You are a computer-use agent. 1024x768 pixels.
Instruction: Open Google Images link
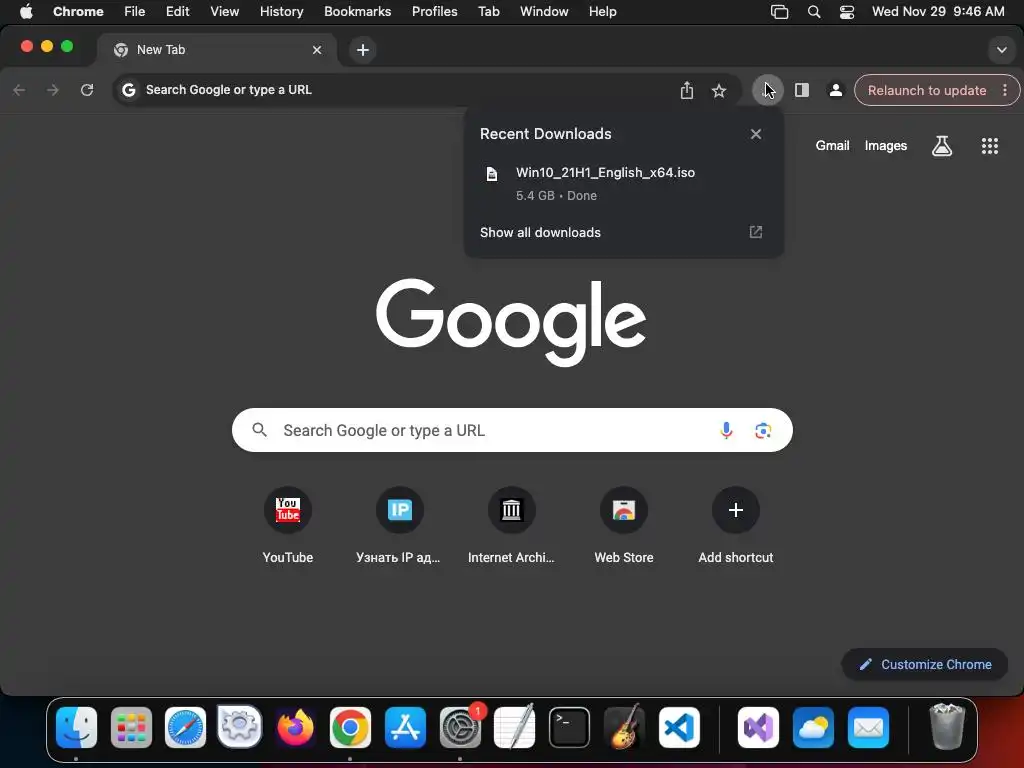pyautogui.click(x=886, y=146)
